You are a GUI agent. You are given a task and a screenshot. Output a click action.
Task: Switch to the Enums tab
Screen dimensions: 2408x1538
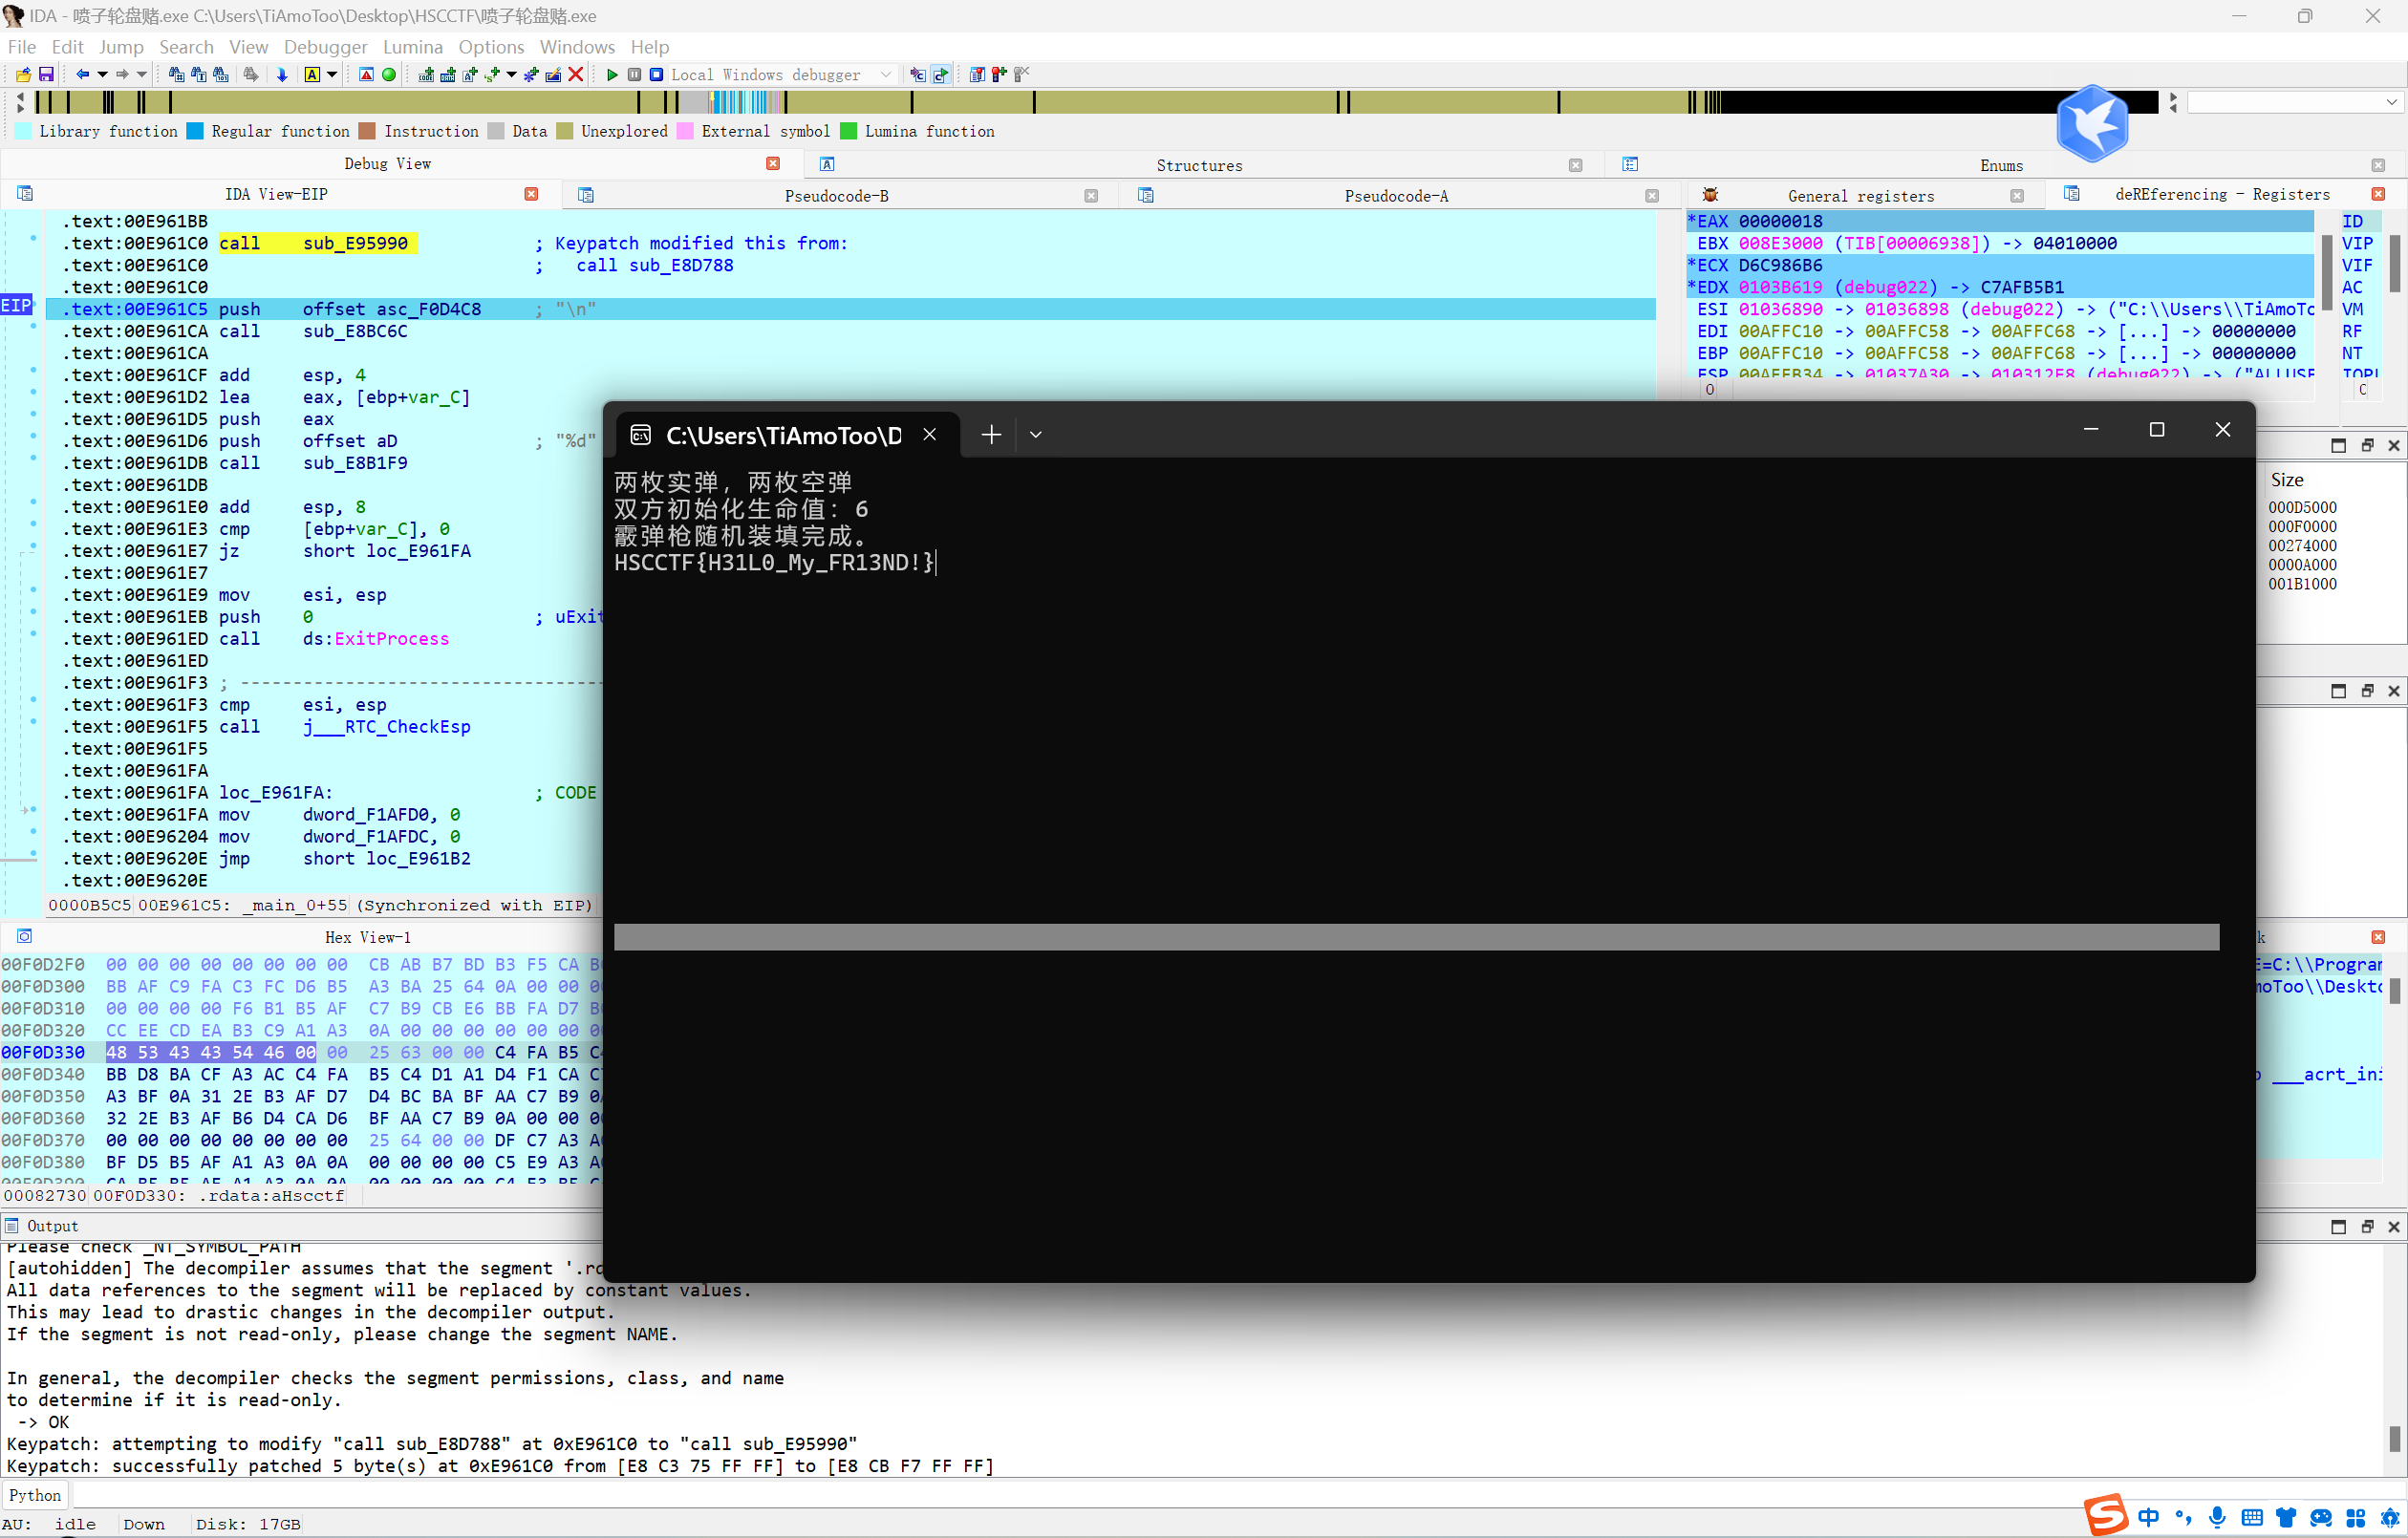pos(2001,166)
